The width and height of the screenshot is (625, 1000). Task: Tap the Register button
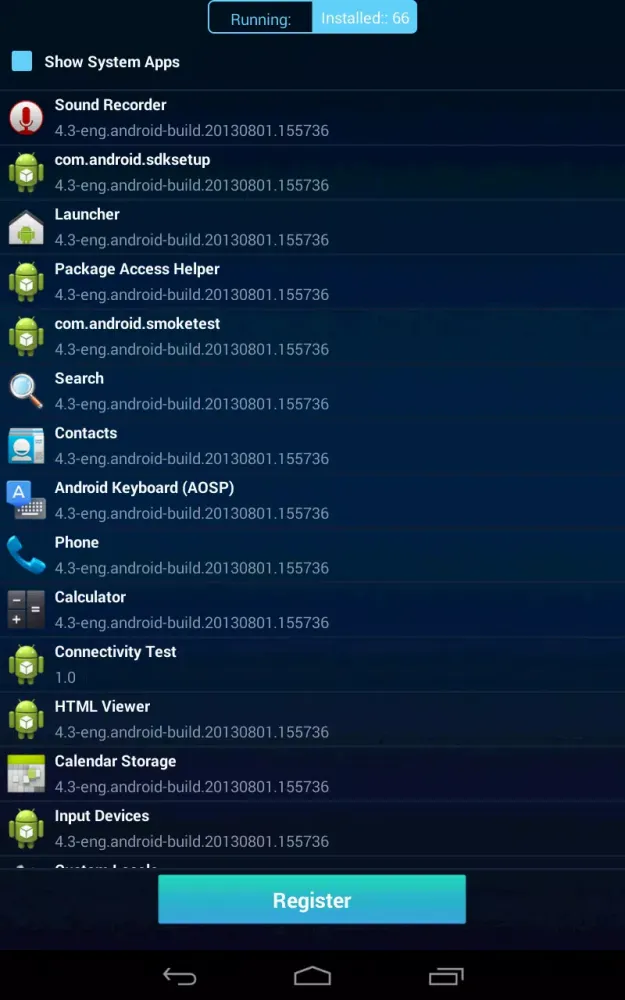pos(312,900)
